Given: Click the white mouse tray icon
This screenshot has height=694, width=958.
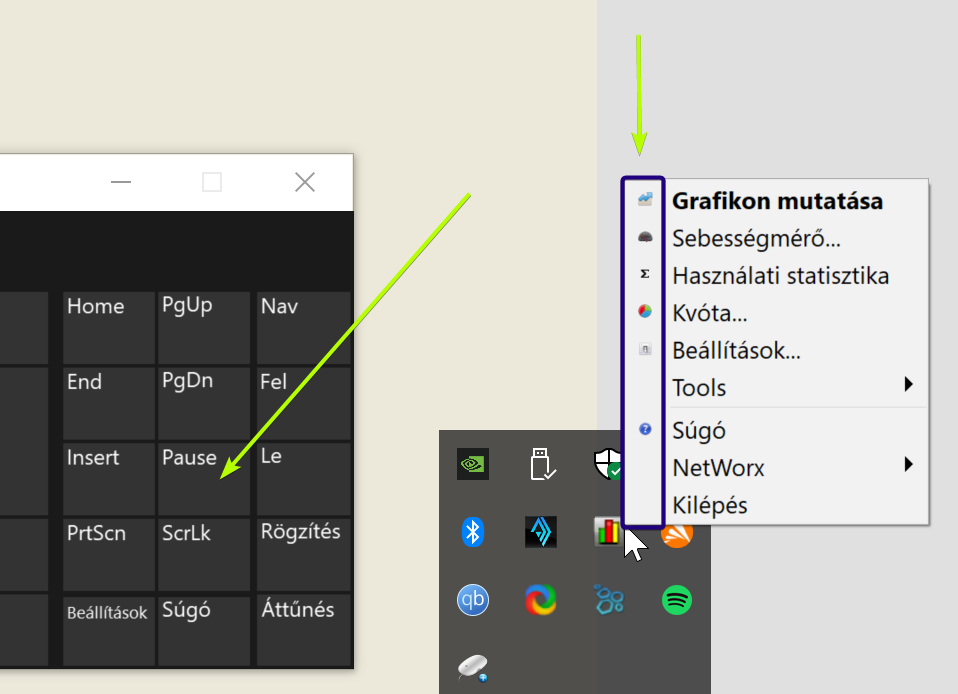Looking at the screenshot, I should pos(472,667).
